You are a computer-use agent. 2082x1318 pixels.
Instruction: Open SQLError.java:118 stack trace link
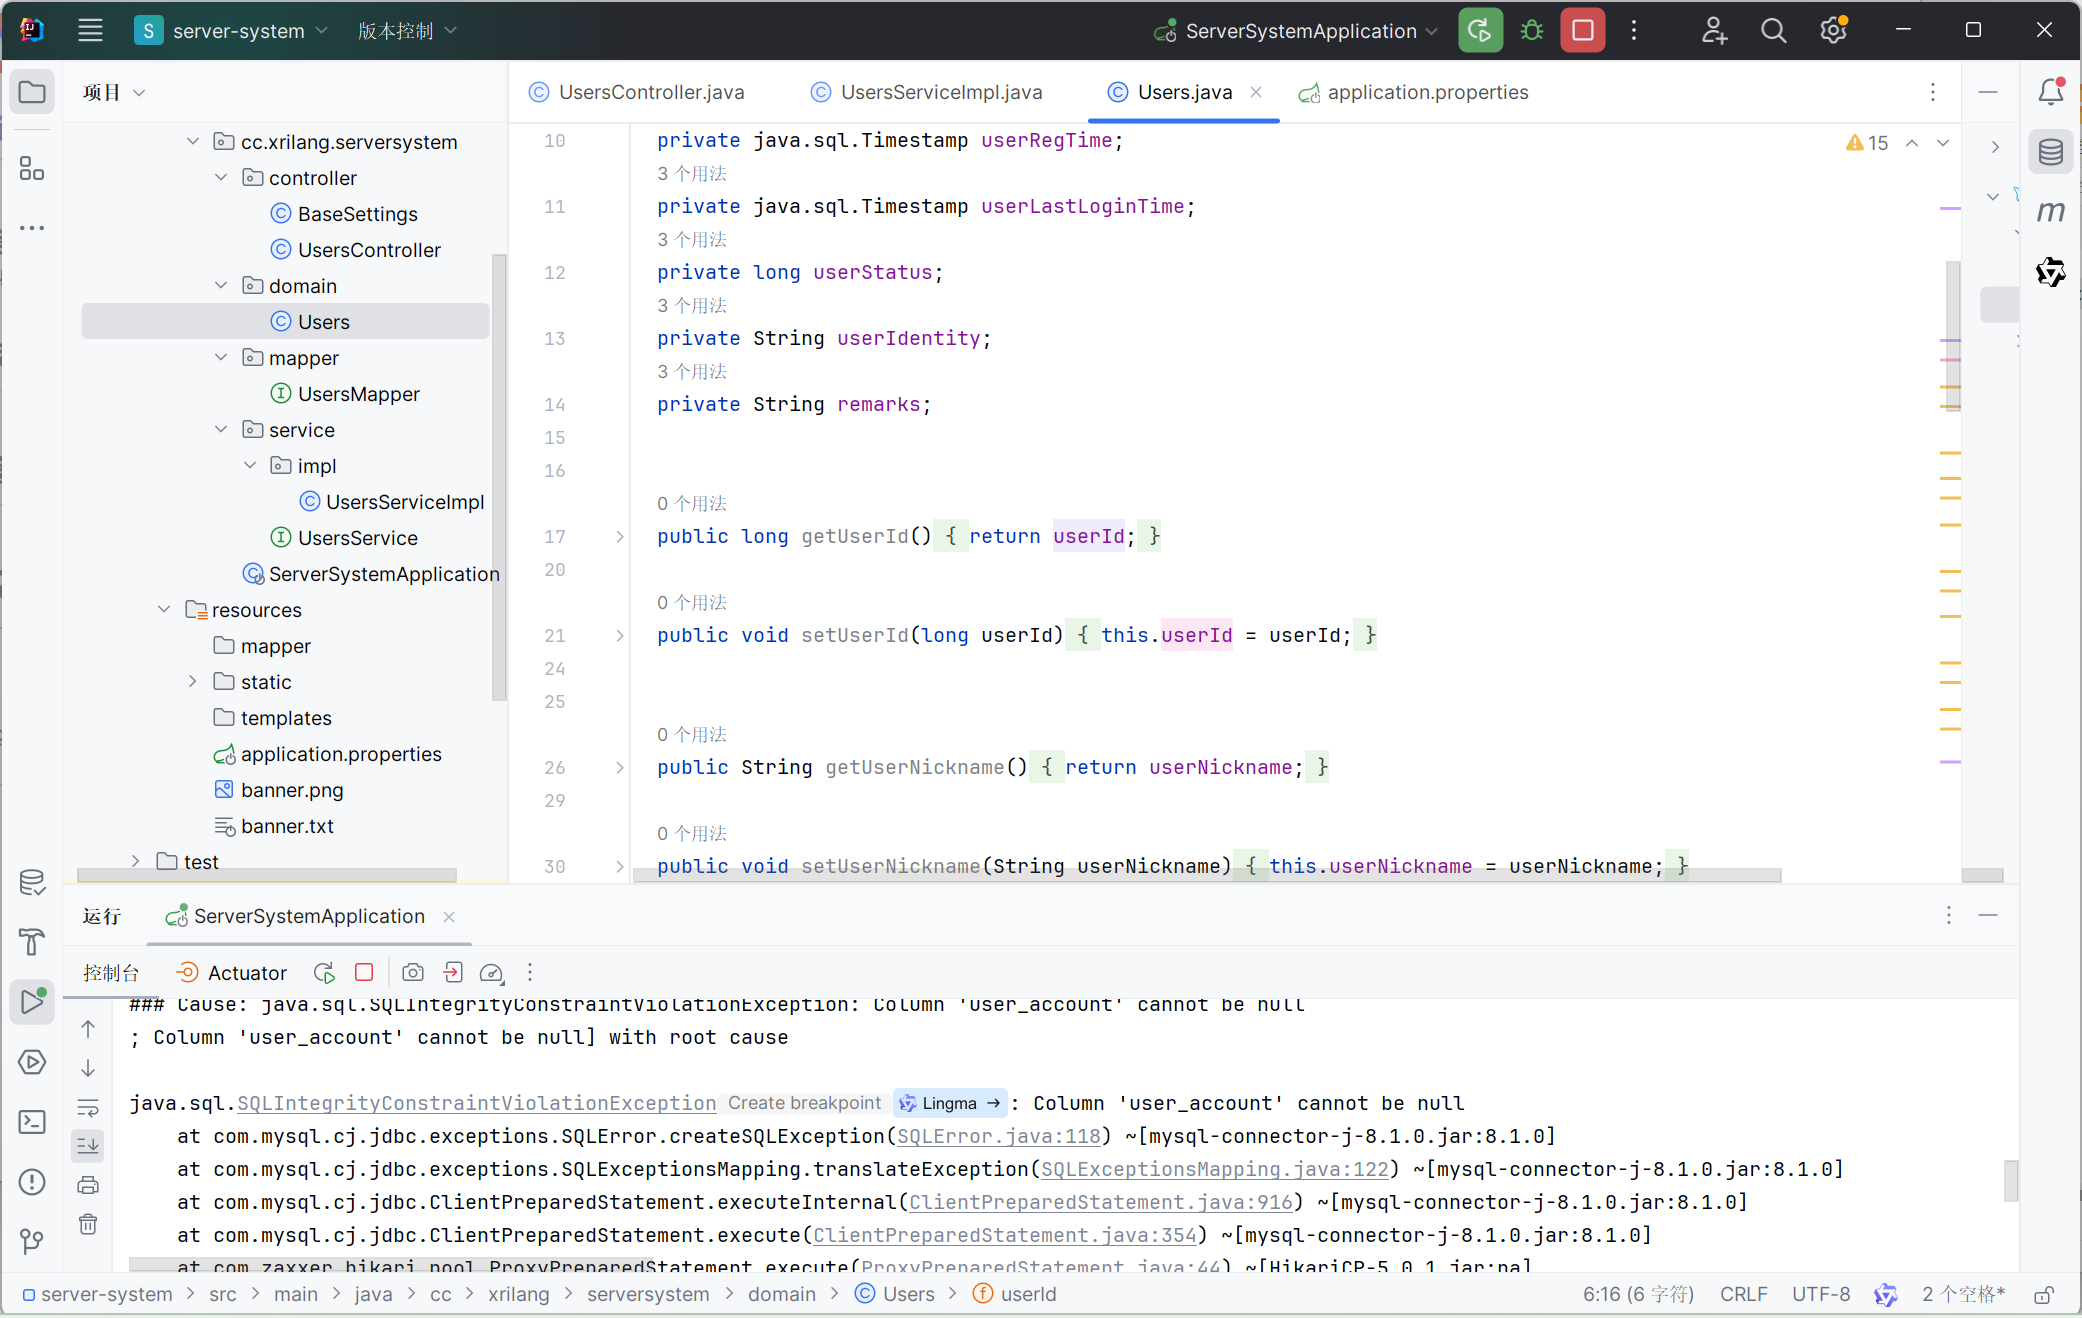coord(998,1136)
